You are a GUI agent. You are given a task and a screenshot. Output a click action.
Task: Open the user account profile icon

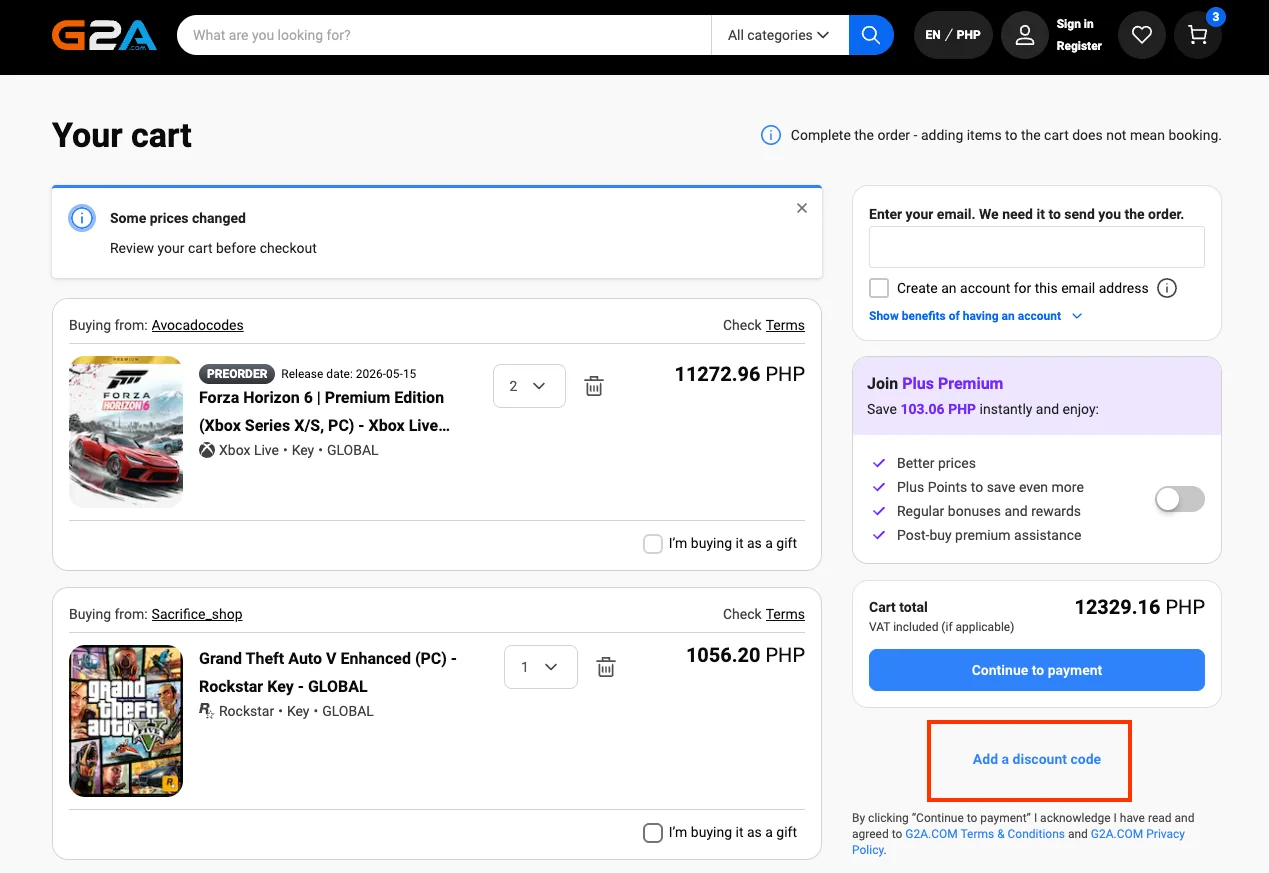coord(1024,35)
